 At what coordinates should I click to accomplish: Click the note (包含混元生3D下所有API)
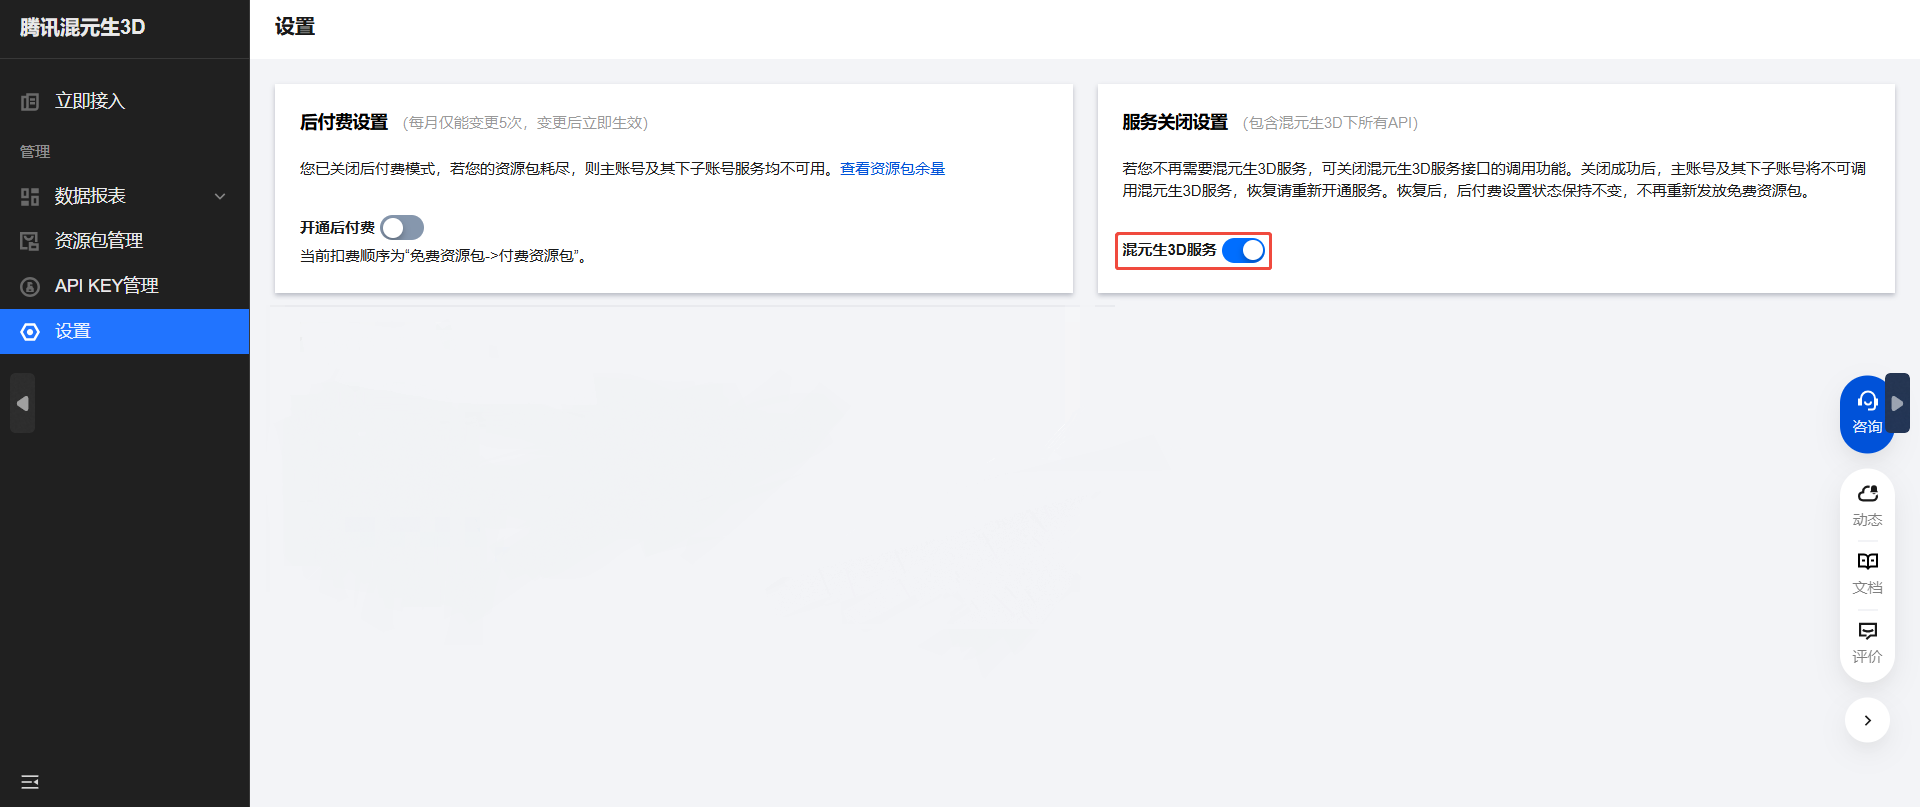tap(1330, 123)
